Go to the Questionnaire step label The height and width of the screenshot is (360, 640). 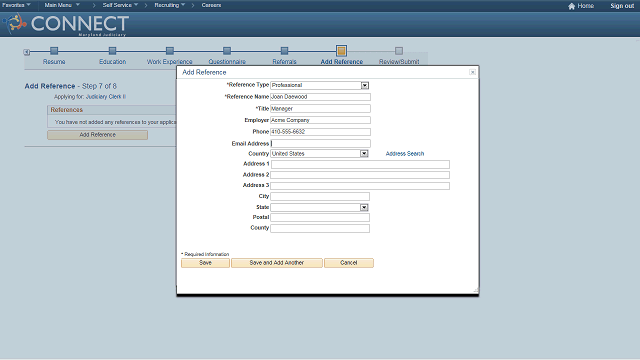[227, 62]
